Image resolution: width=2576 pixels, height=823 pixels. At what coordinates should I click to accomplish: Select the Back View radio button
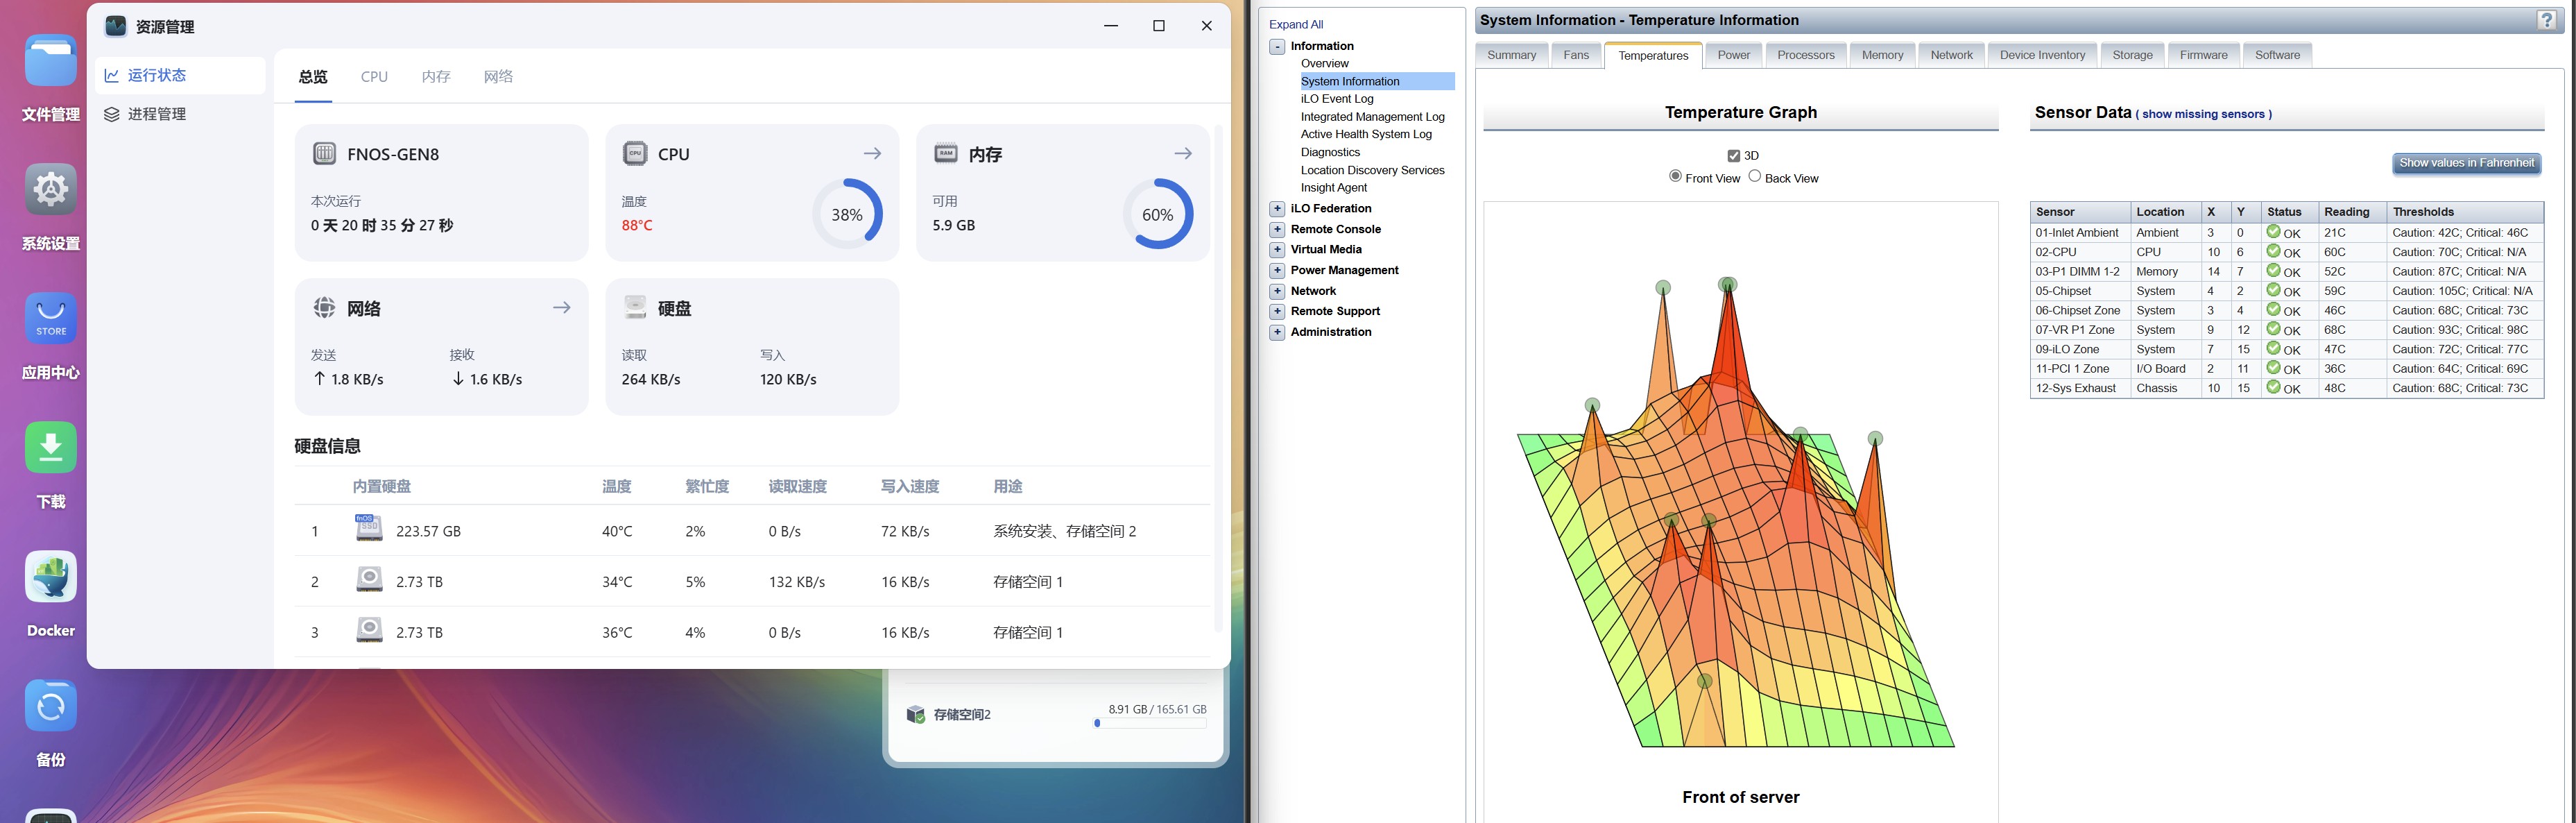pyautogui.click(x=1754, y=176)
